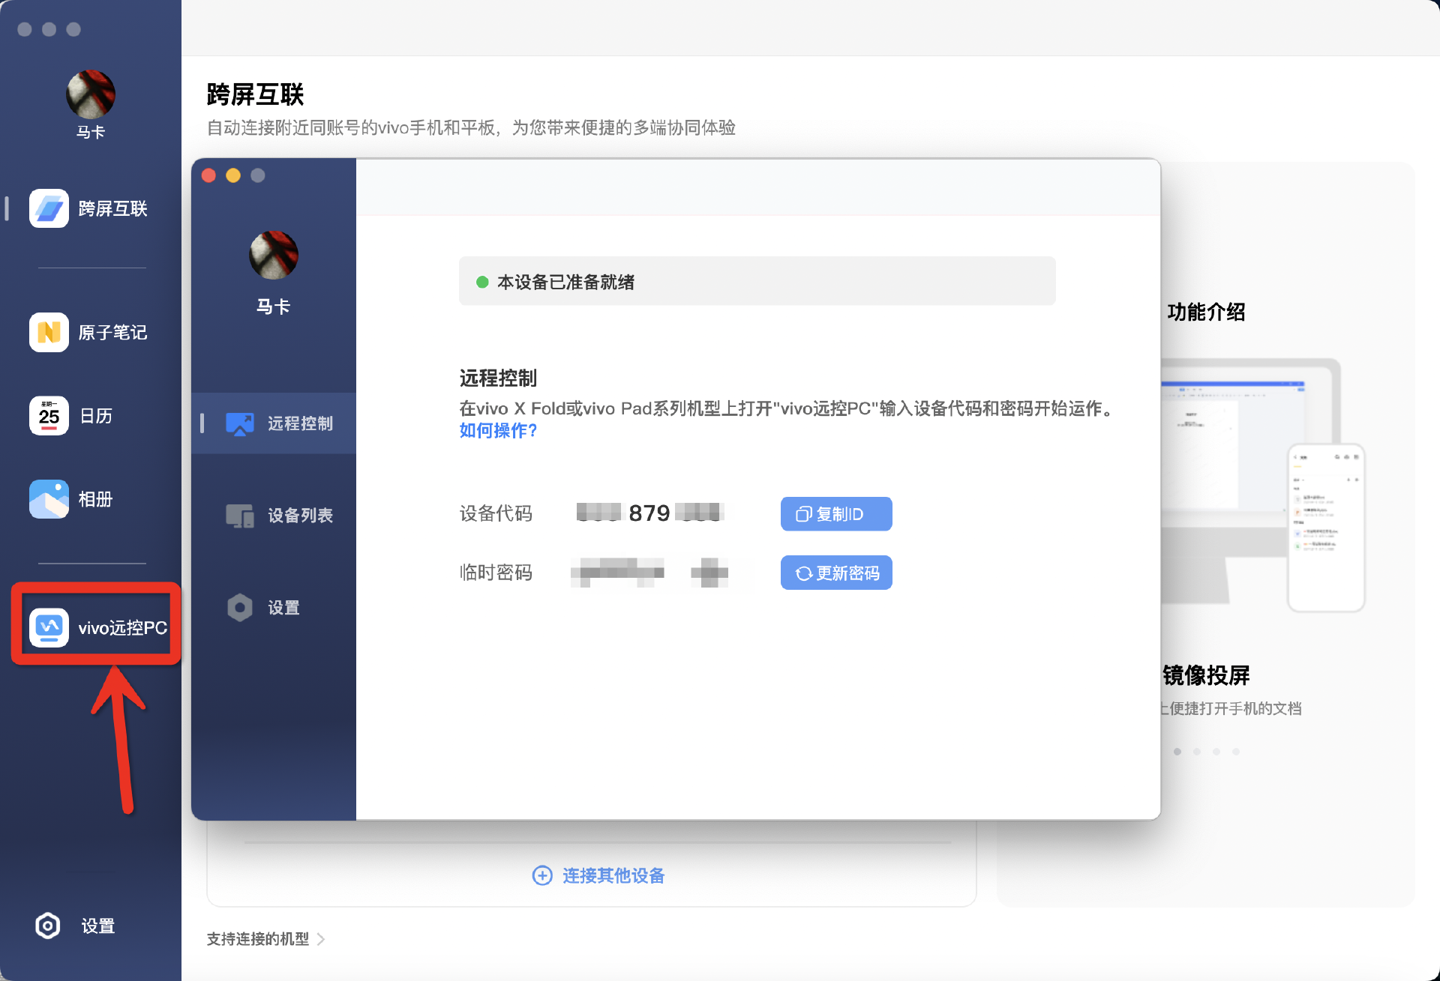Click the 马卡 avatar in main sidebar
Screen dimensions: 1440x981
[90, 94]
